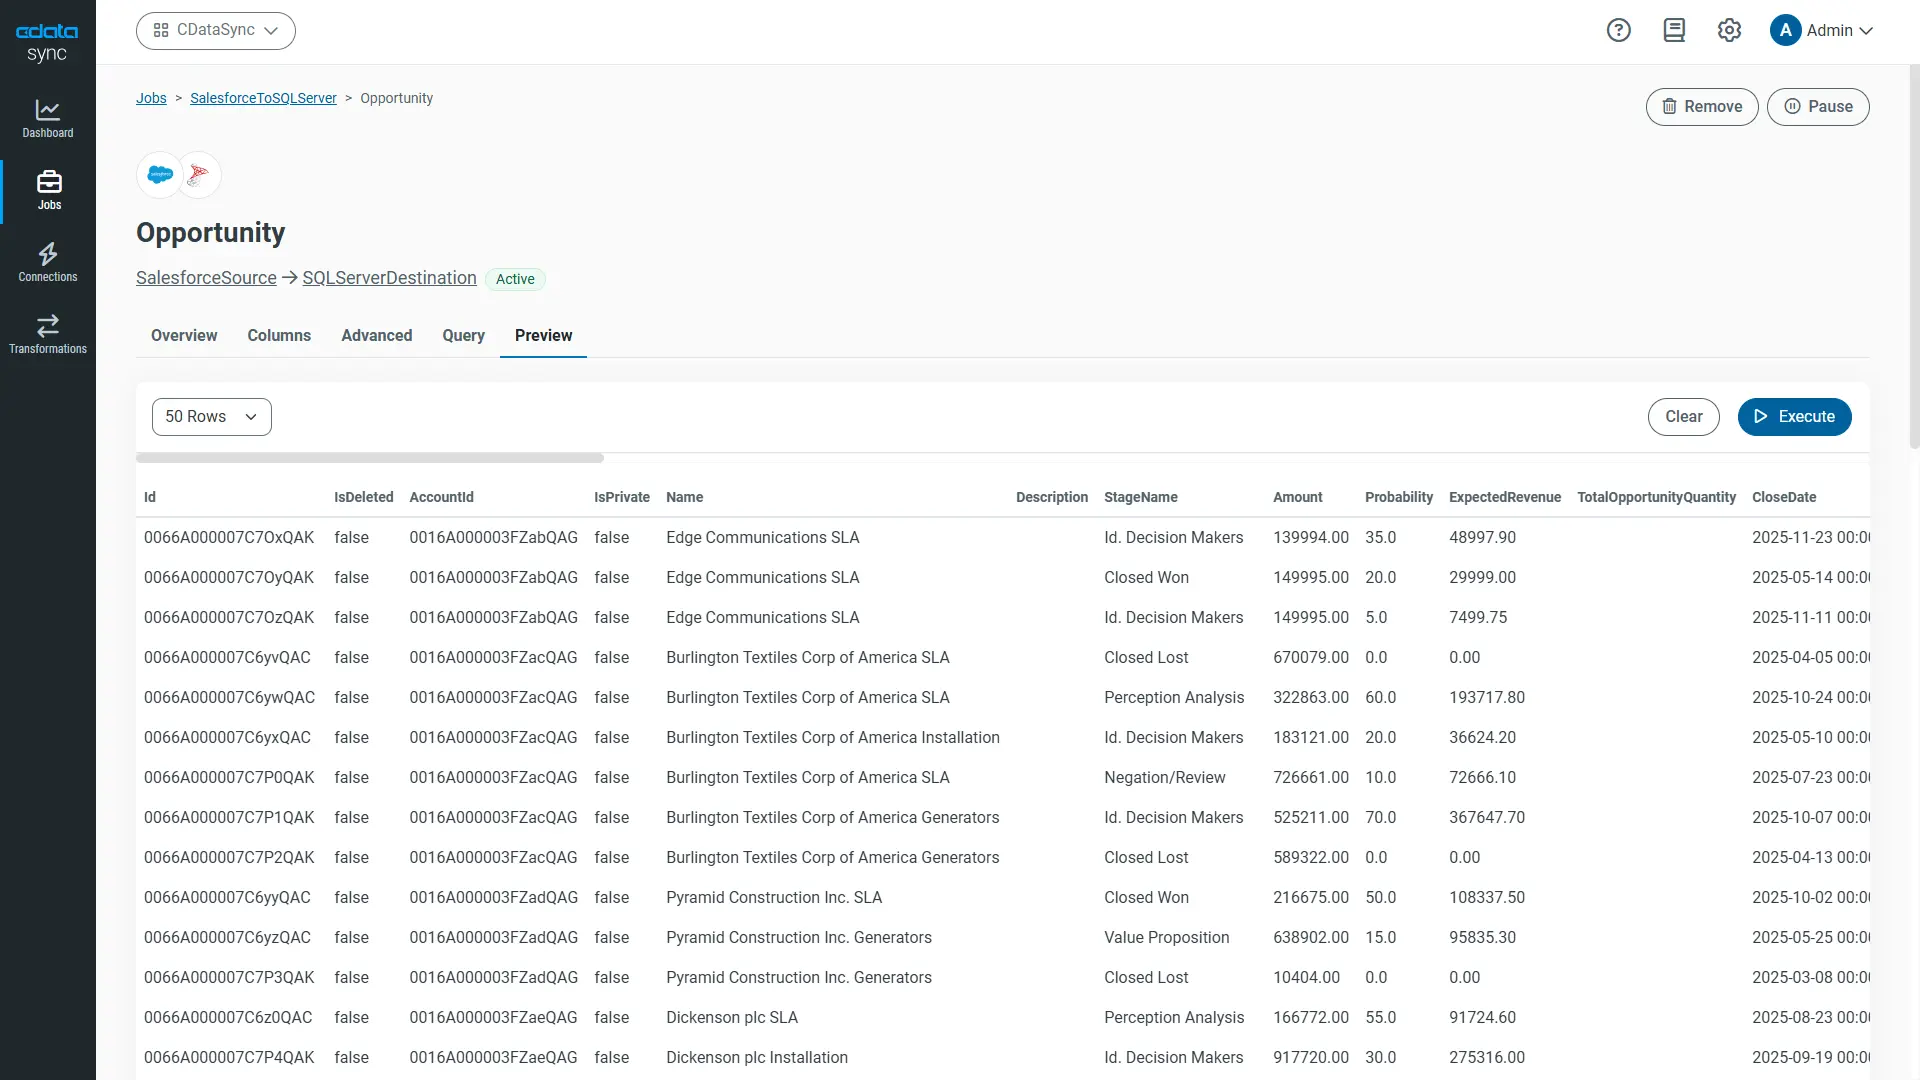
Task: Open Transformations in sidebar
Action: 48,334
